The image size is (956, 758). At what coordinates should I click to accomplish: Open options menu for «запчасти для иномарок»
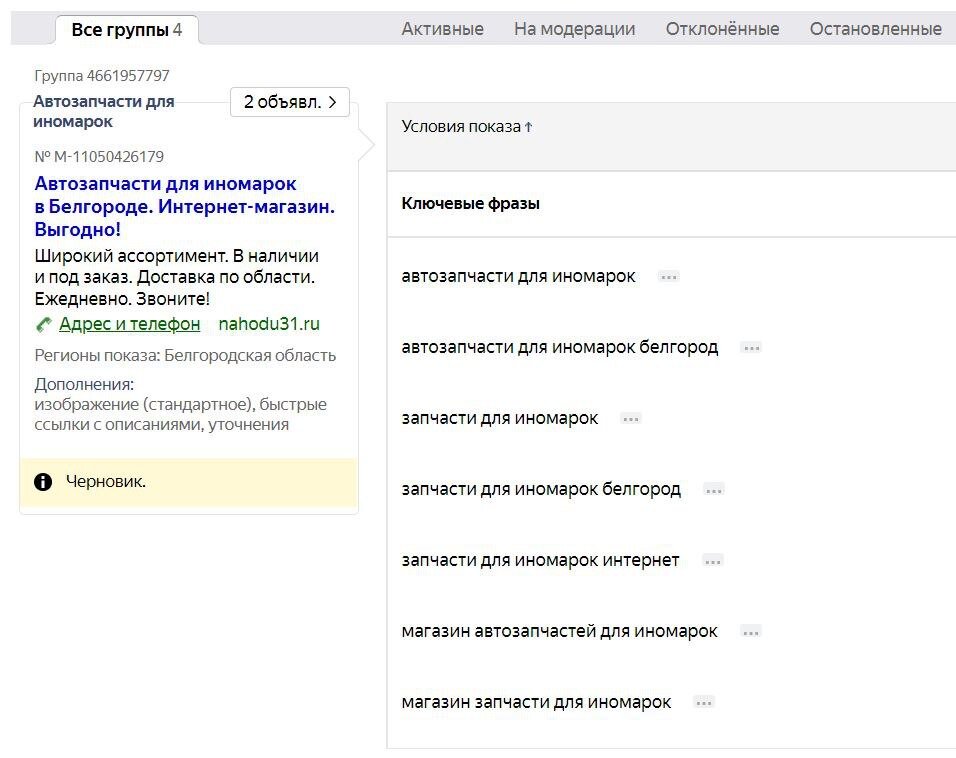(x=631, y=419)
